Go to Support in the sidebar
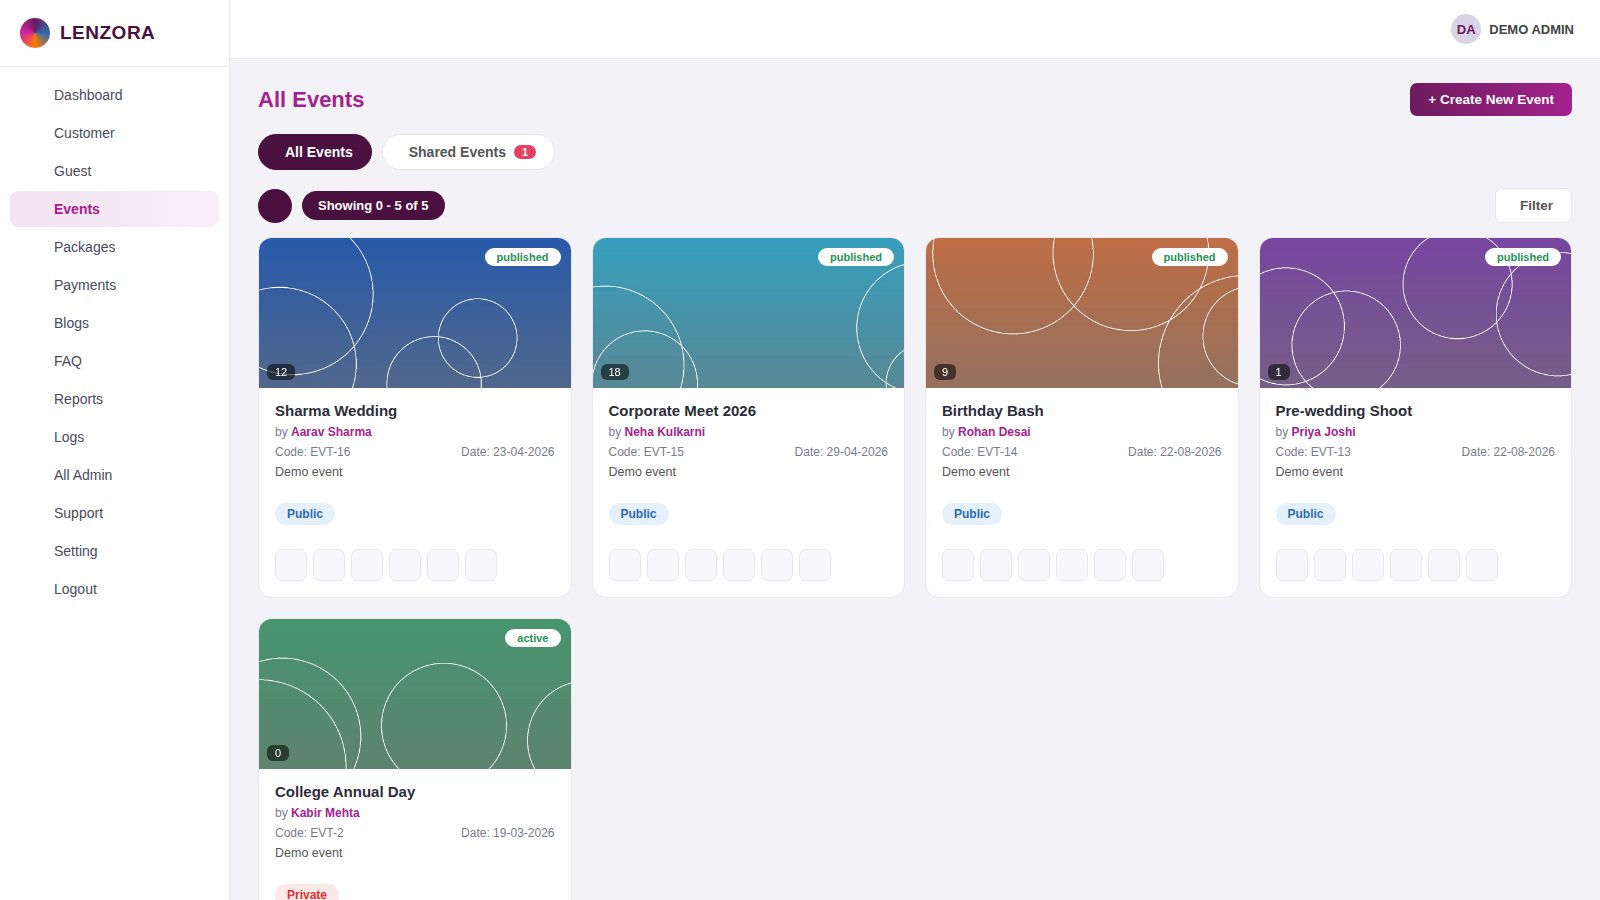This screenshot has height=900, width=1600. coord(114,513)
